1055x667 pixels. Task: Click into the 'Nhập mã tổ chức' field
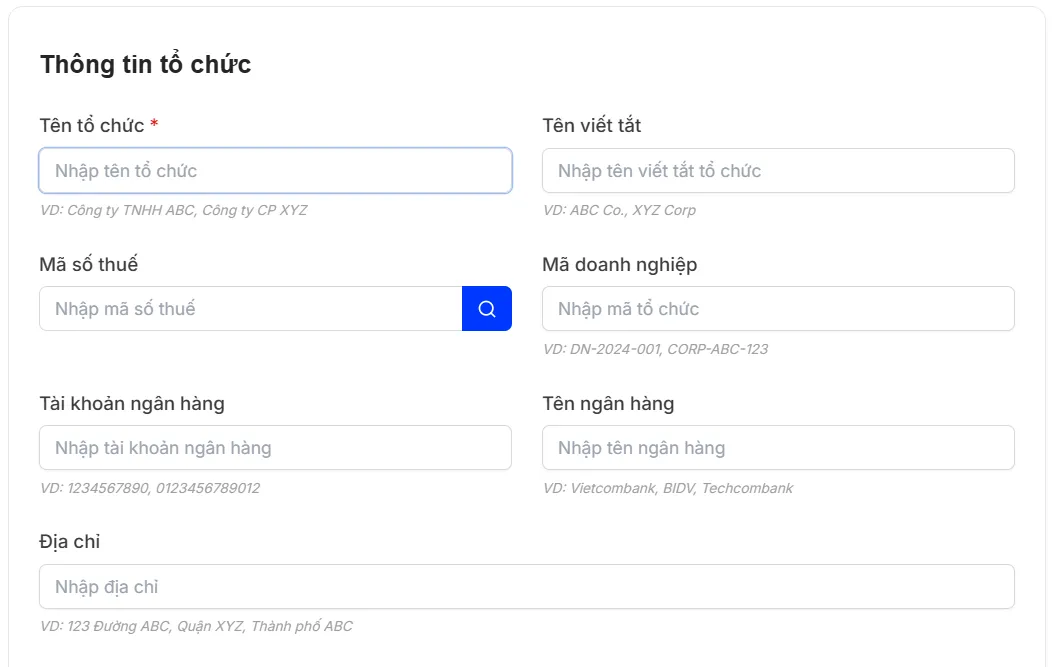(778, 309)
